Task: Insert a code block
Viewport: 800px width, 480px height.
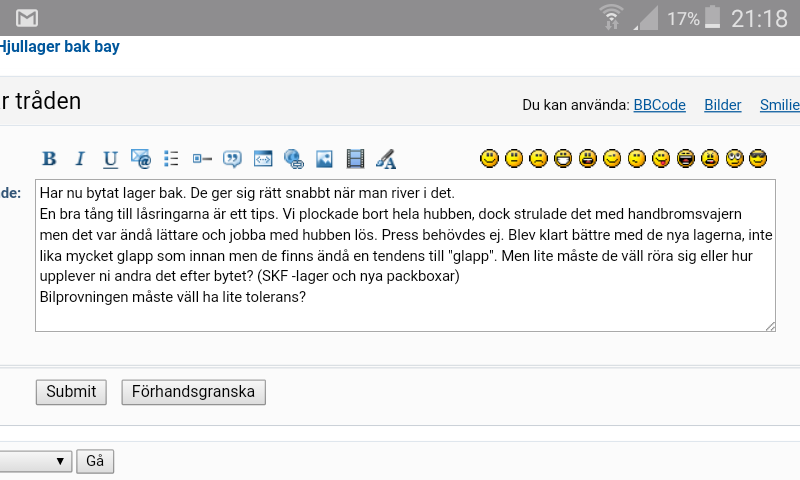Action: (x=263, y=159)
